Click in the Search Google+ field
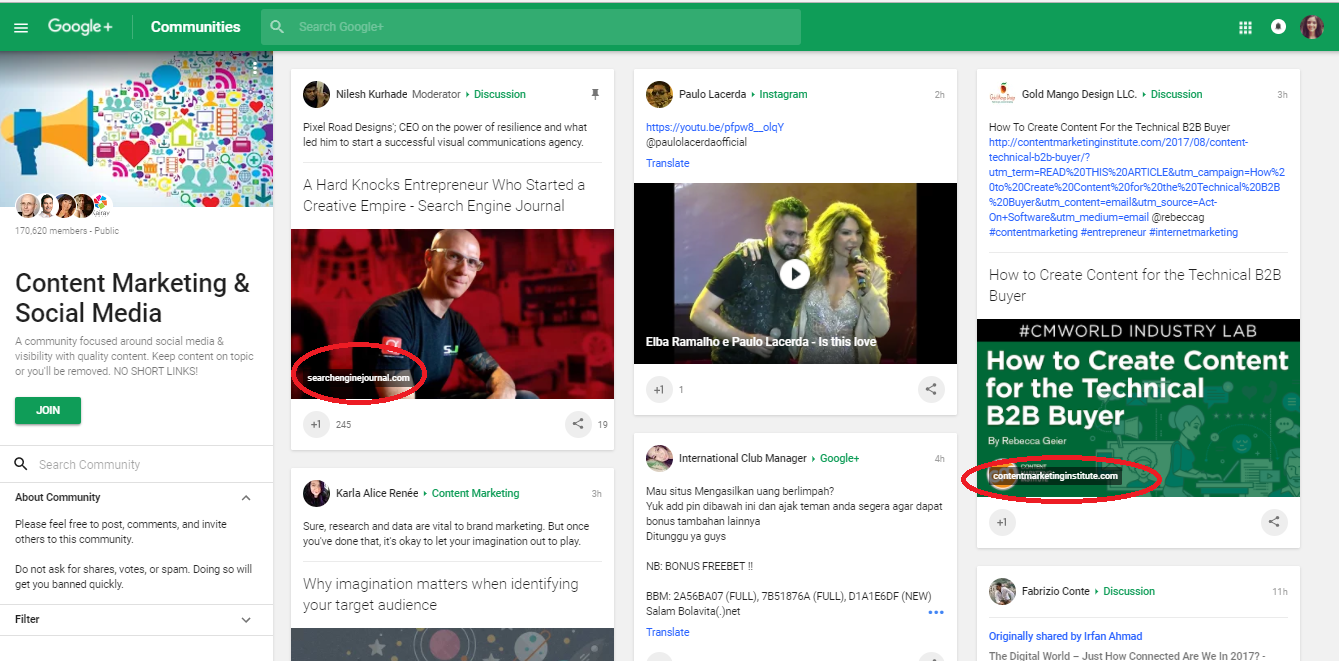The image size is (1339, 661). [531, 27]
